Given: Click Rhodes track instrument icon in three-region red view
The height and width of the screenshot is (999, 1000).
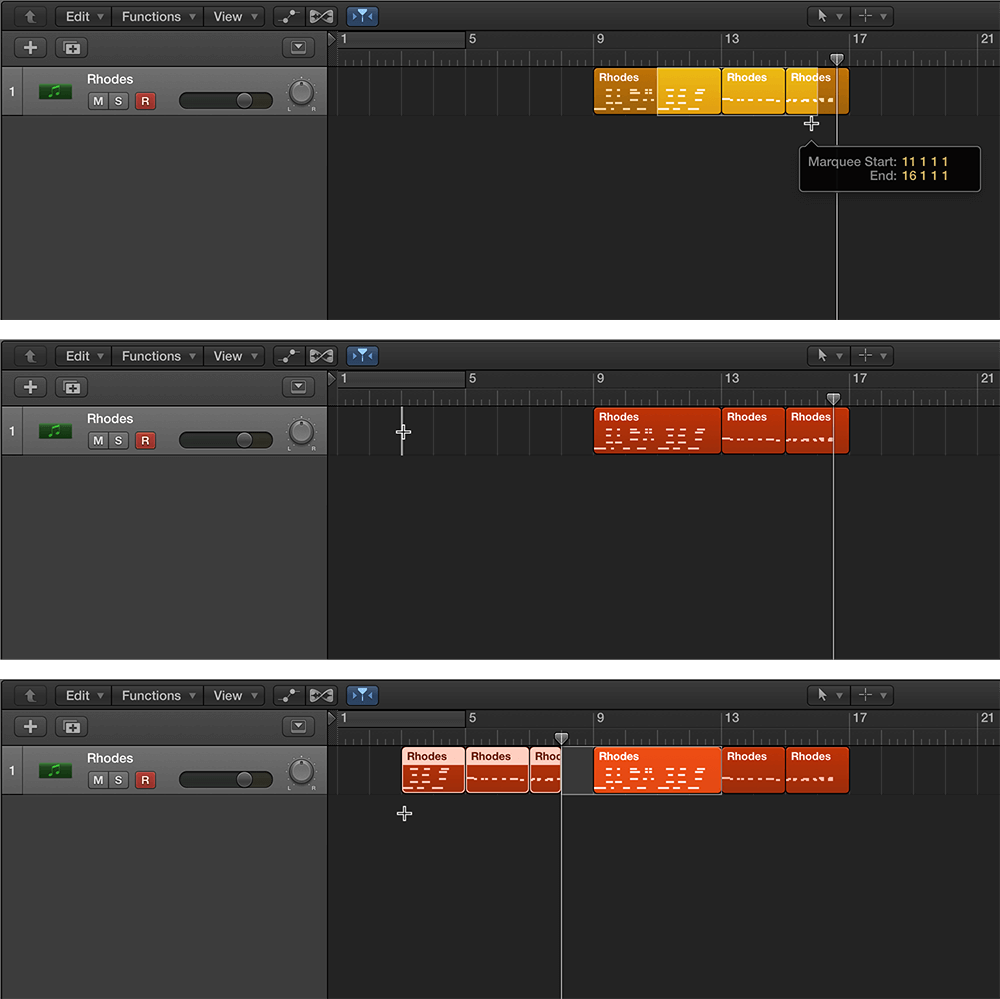Looking at the screenshot, I should pos(55,431).
